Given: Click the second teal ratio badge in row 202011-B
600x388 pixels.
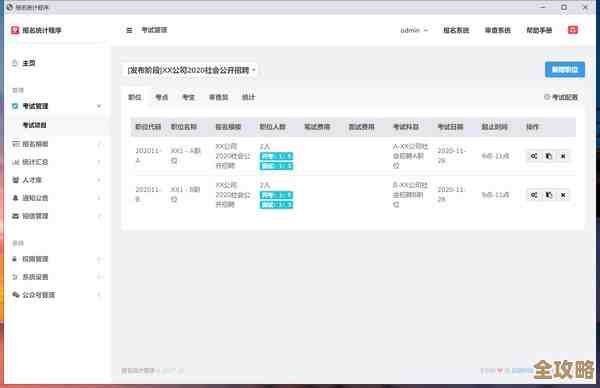Looking at the screenshot, I should [276, 205].
